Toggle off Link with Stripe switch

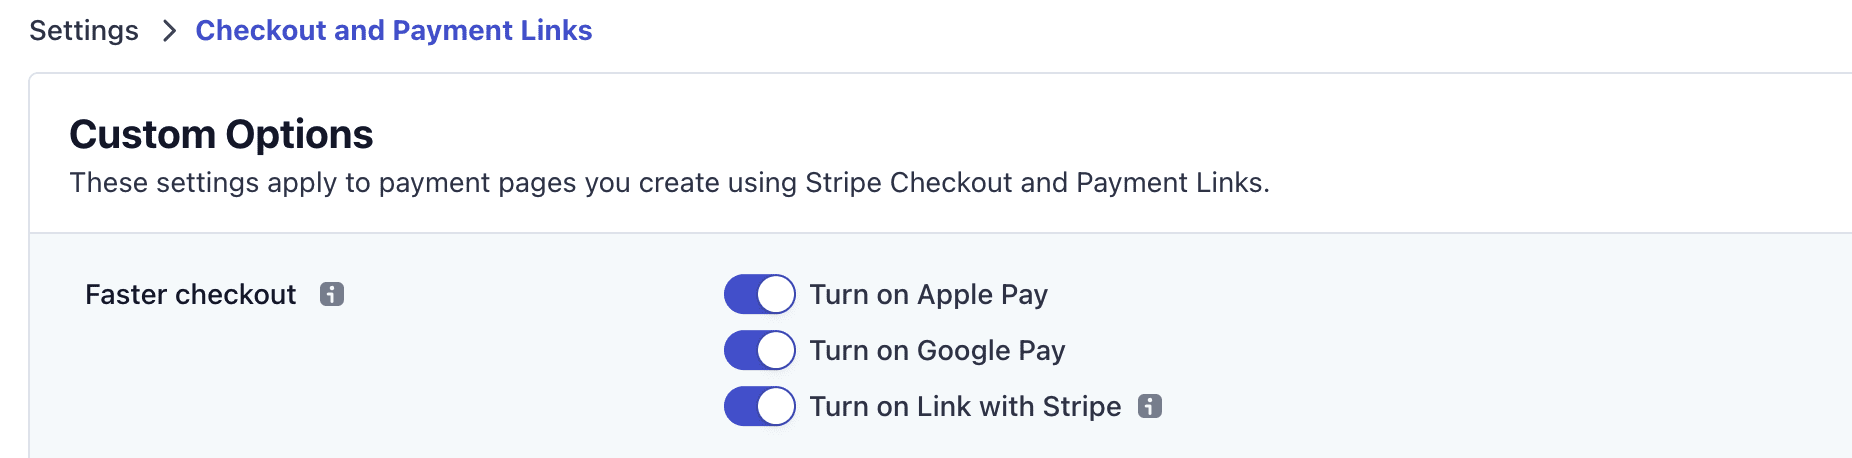[760, 406]
